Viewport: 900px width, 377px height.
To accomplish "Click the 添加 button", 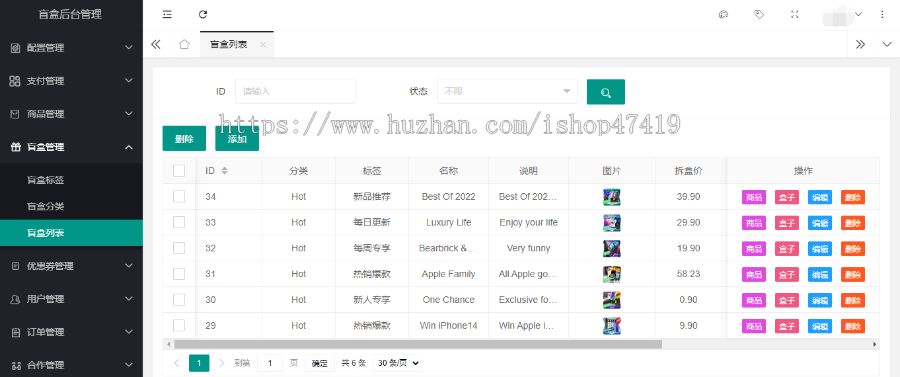I will [x=237, y=138].
